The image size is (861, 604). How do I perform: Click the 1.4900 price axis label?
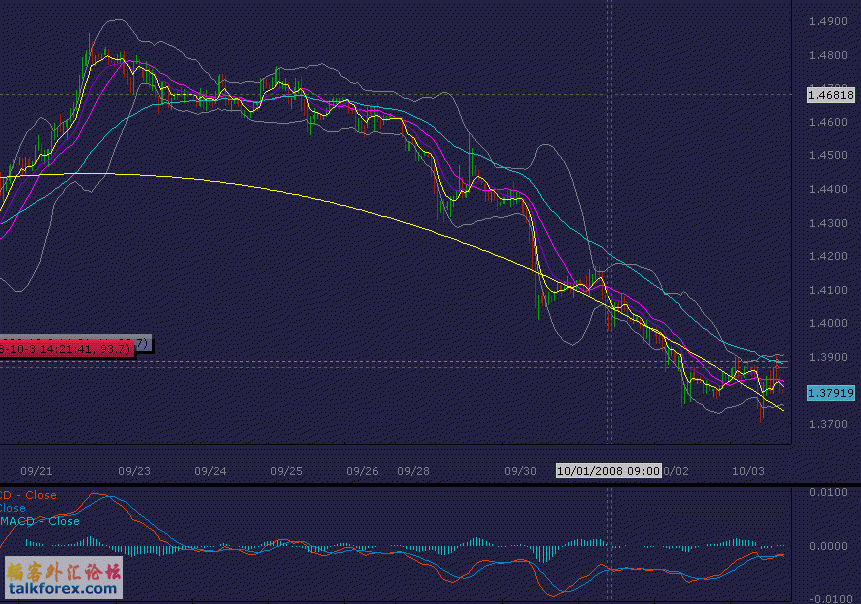pyautogui.click(x=828, y=21)
